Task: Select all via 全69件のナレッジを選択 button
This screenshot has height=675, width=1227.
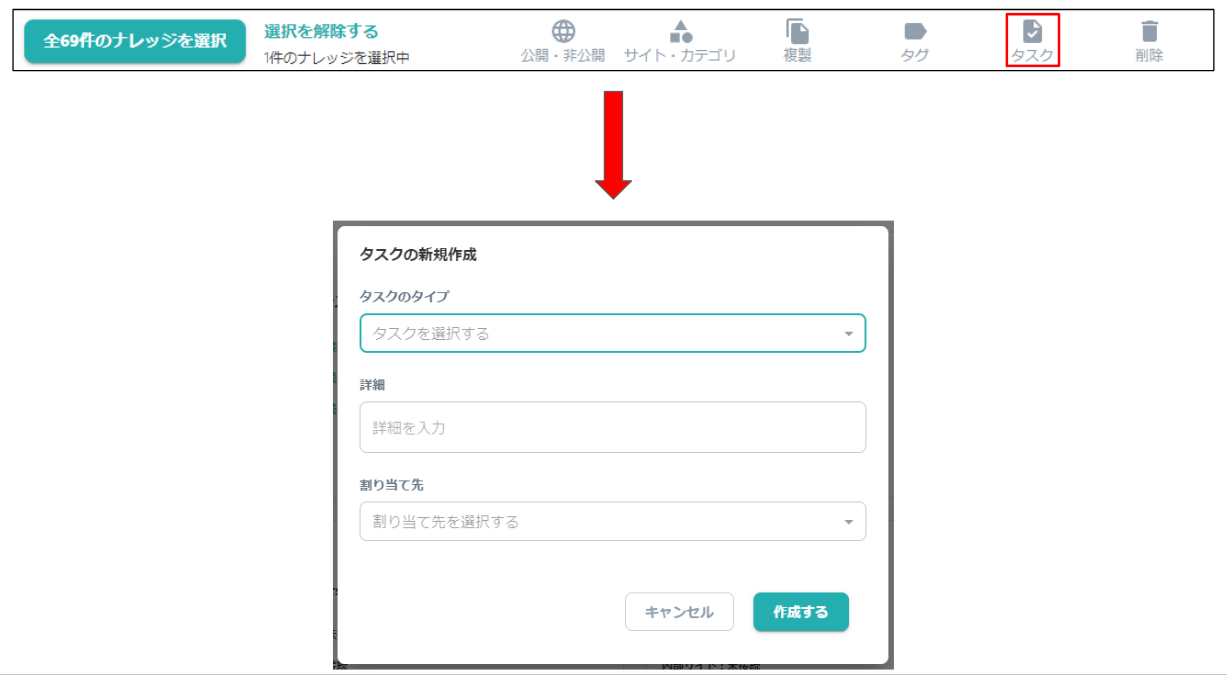Action: coord(135,41)
